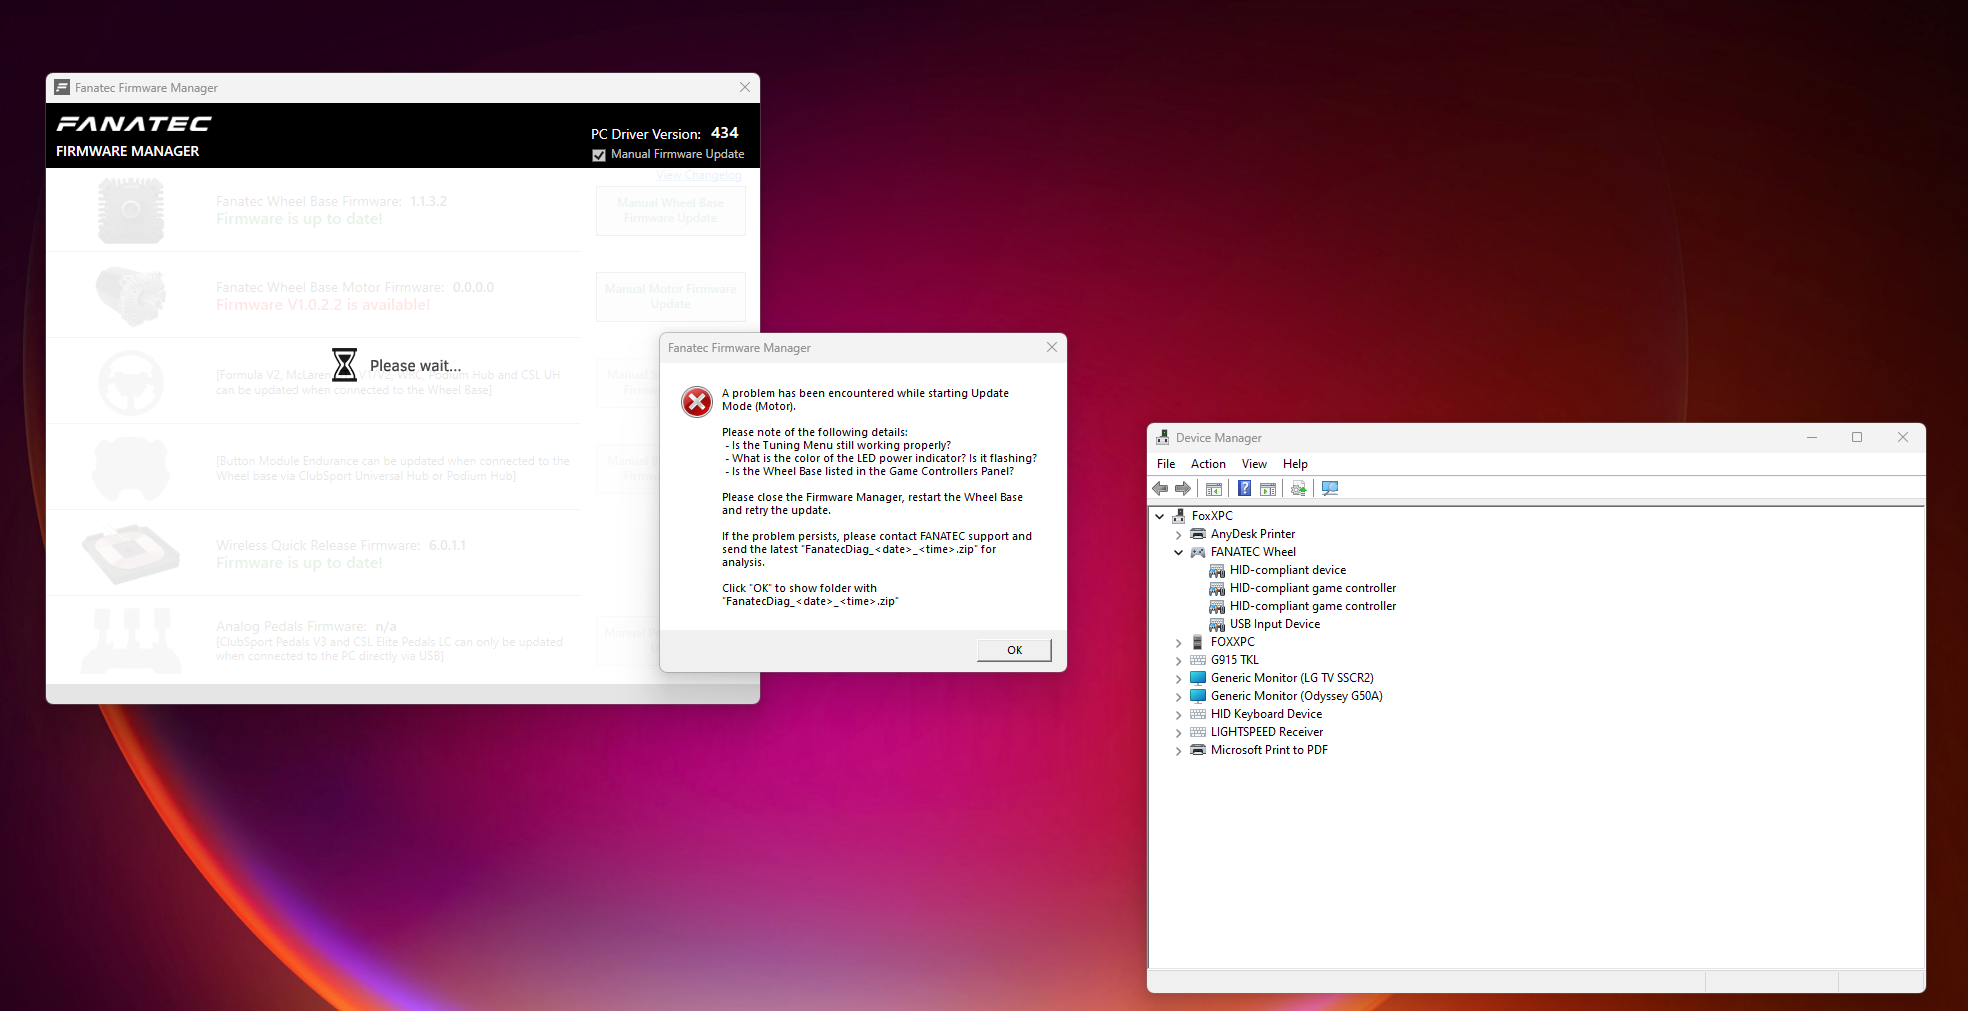This screenshot has width=1968, height=1011.
Task: Click the Device Manager title bar icon
Action: [x=1162, y=438]
